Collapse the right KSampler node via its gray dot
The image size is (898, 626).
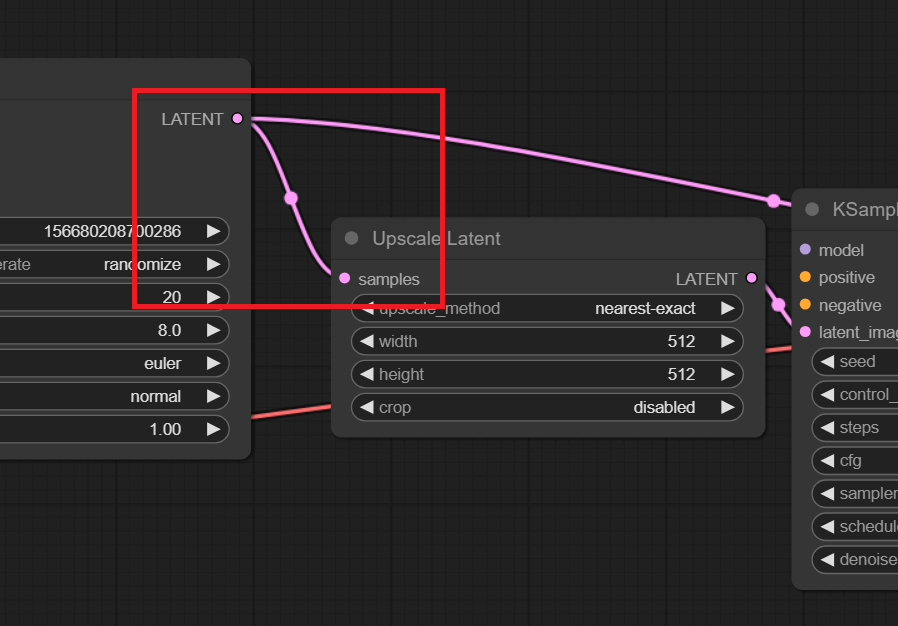click(812, 209)
